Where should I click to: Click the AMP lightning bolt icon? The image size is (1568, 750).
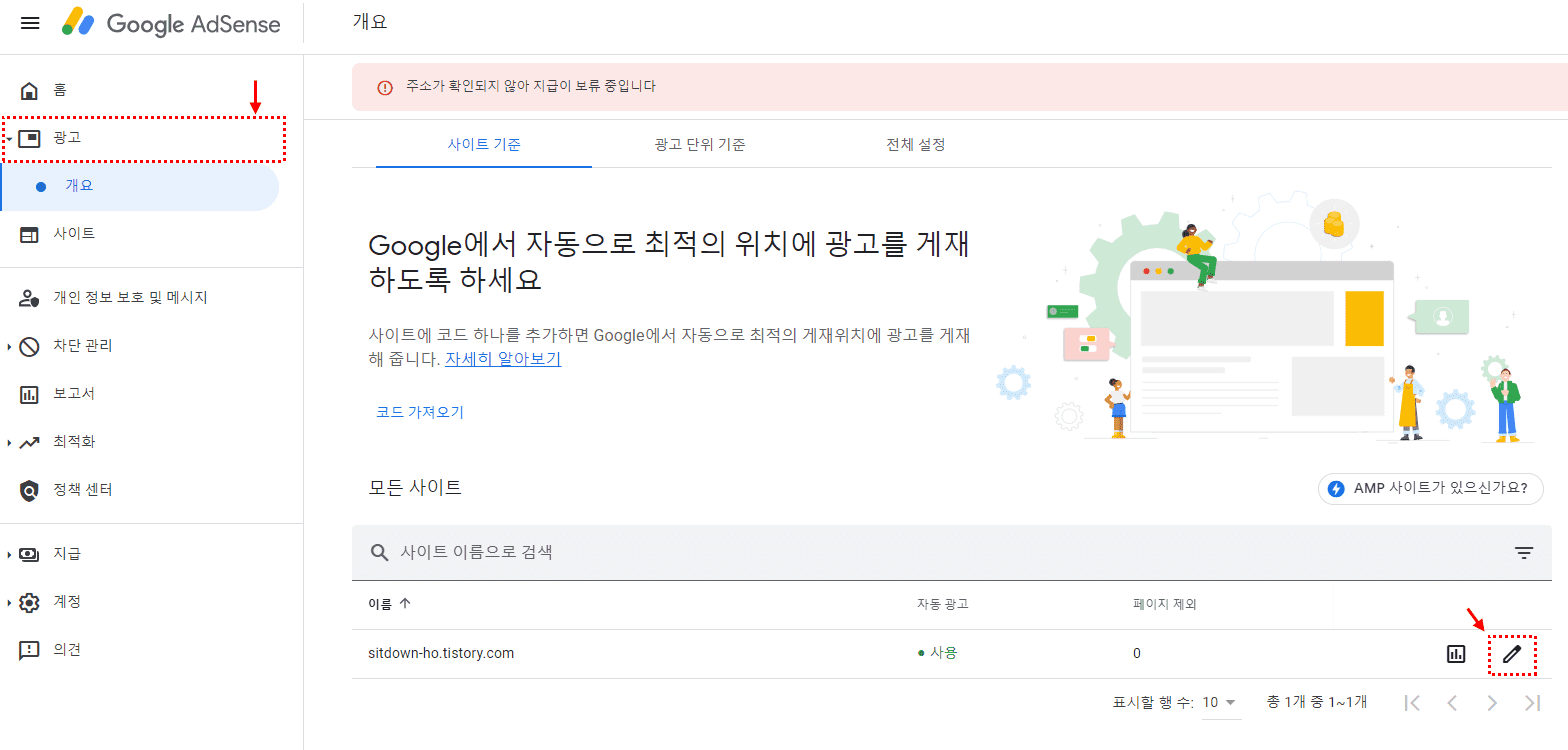[1337, 489]
